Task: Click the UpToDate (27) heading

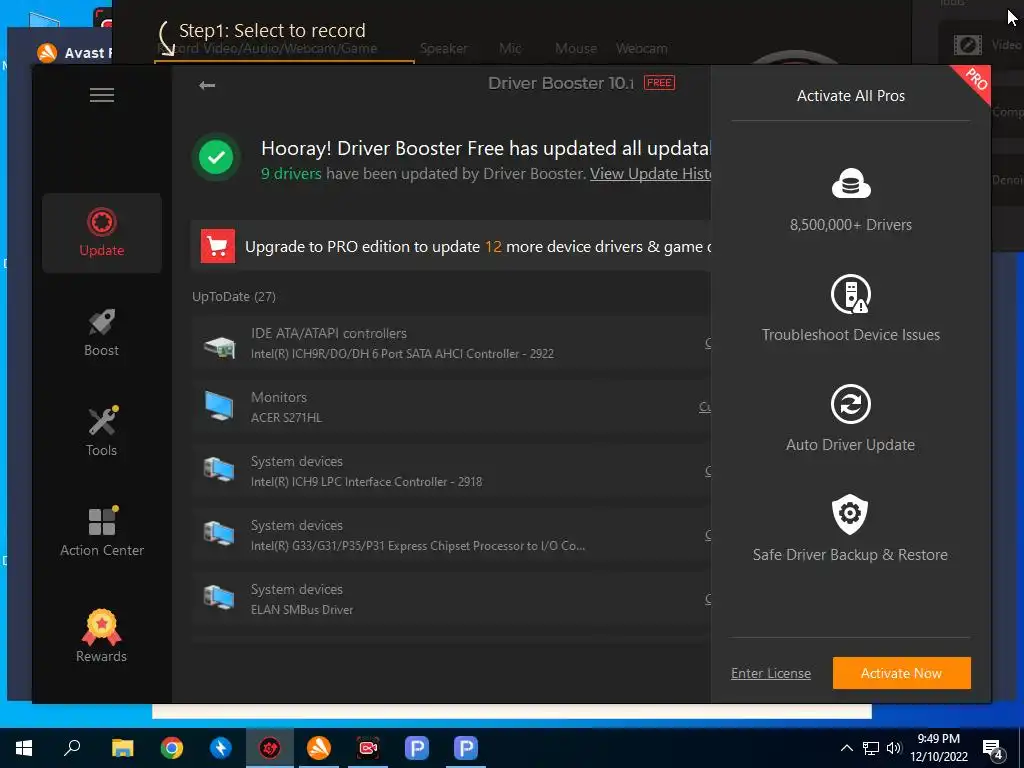Action: [x=234, y=296]
